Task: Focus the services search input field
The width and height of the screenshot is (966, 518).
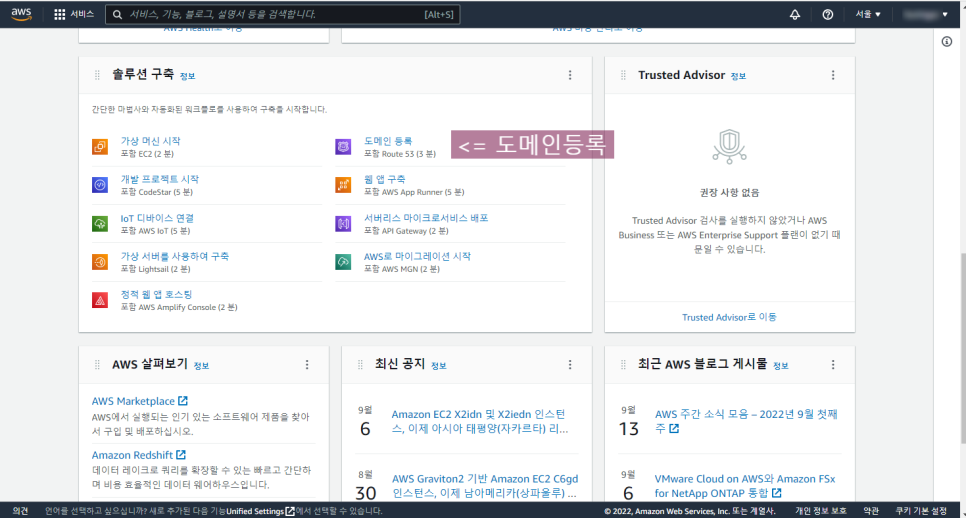Action: click(x=283, y=14)
